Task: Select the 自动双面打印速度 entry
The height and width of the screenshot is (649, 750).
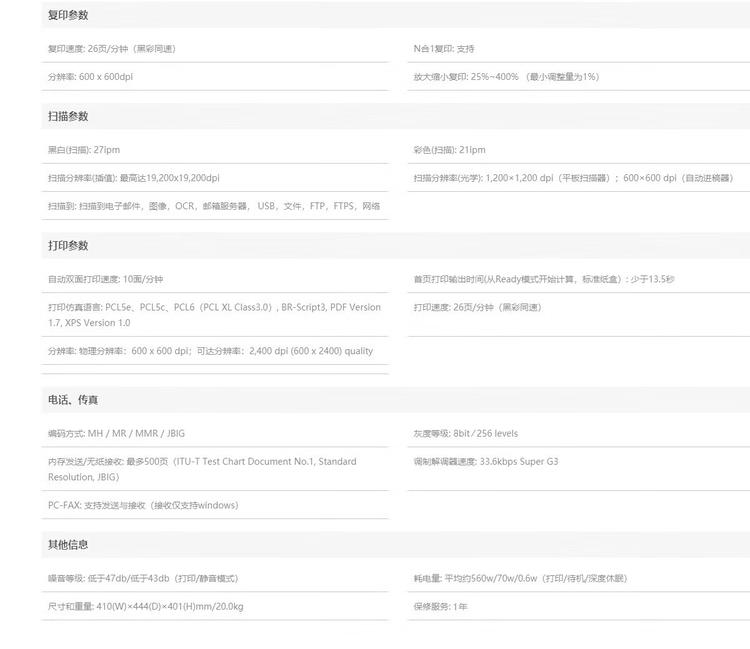Action: point(105,279)
